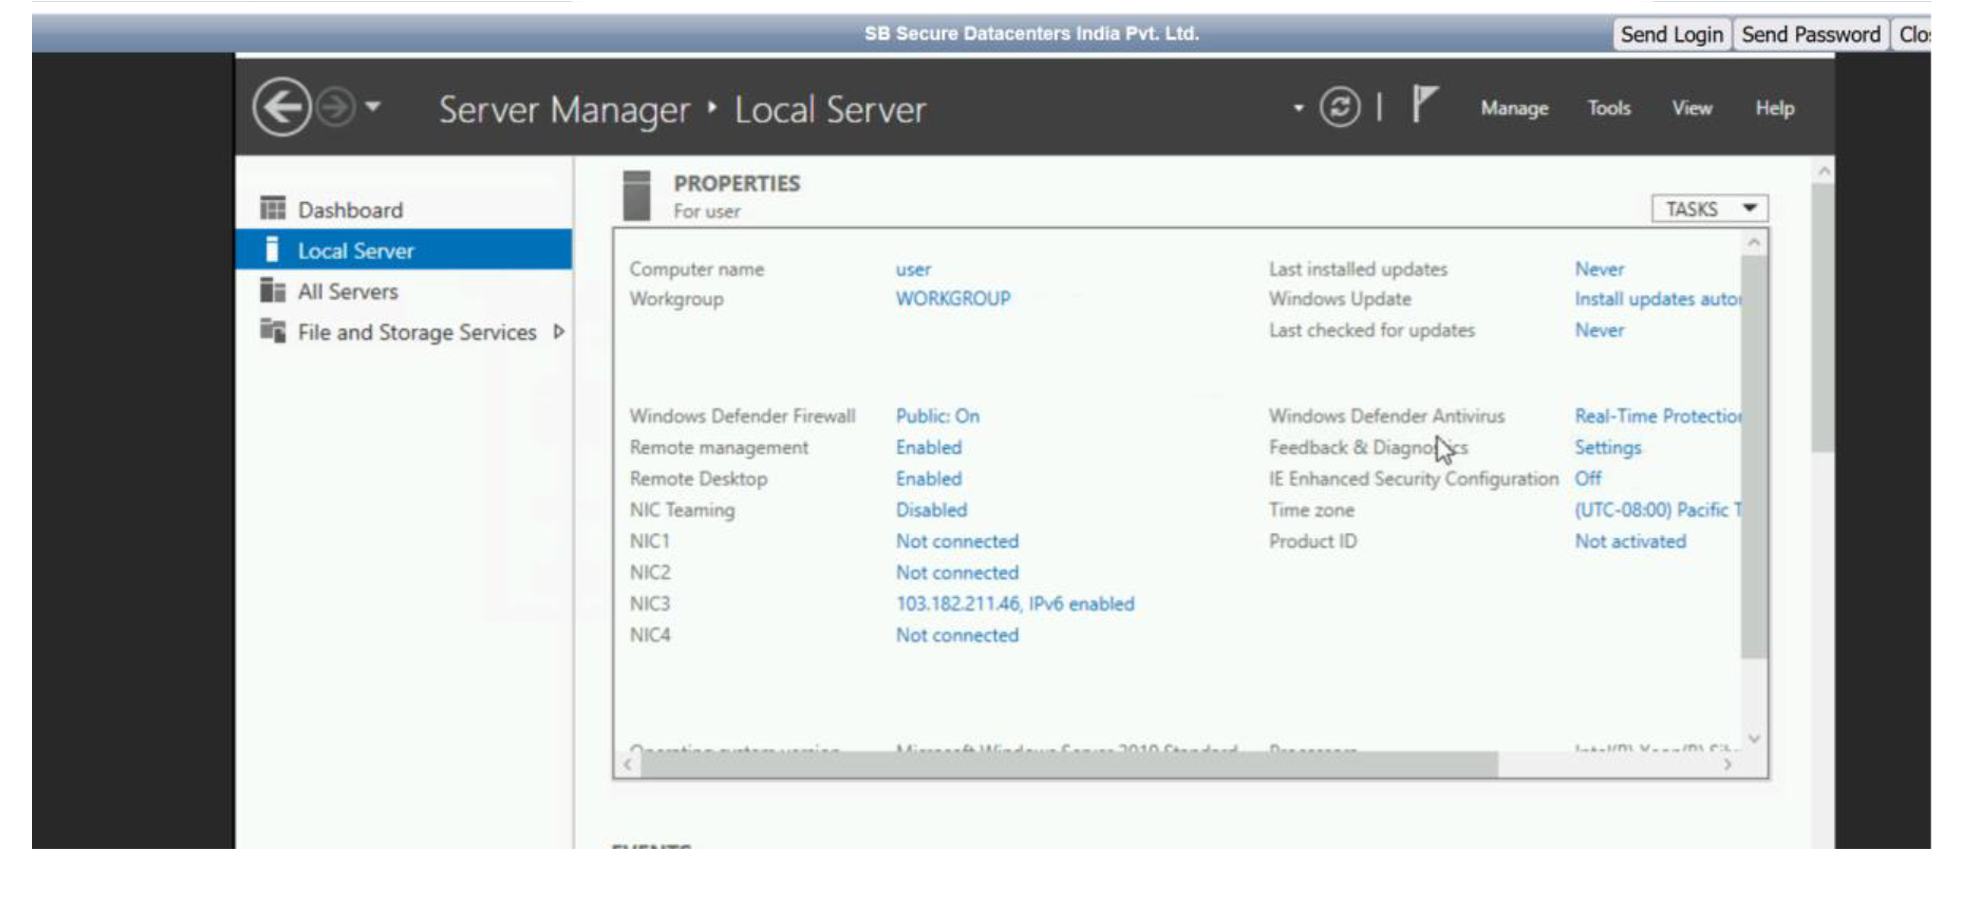Screen dimensions: 1963x900
Task: Expand File and Storage Services
Action: coord(560,332)
